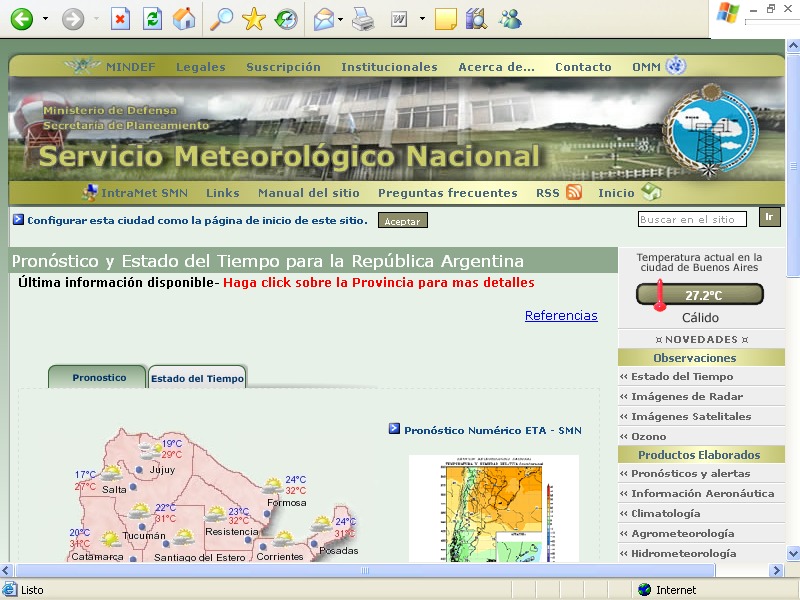The width and height of the screenshot is (800, 600).
Task: Click the MINDEF eagle emblem icon
Action: coord(82,66)
